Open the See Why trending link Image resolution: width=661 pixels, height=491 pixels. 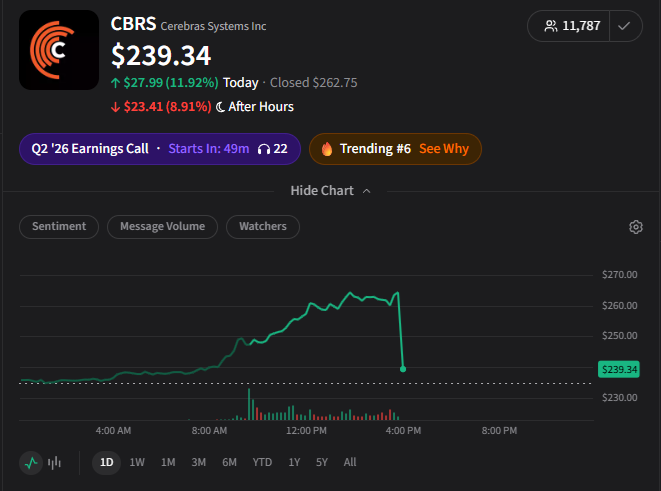coord(444,148)
